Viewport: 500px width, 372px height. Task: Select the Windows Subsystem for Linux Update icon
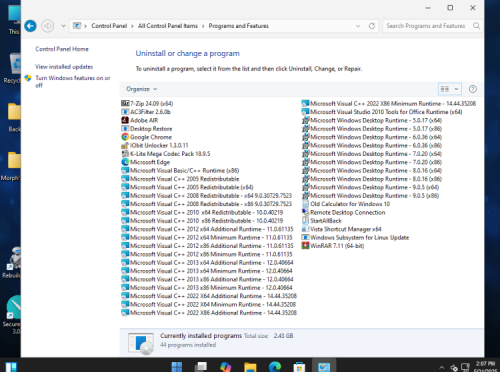[305, 237]
